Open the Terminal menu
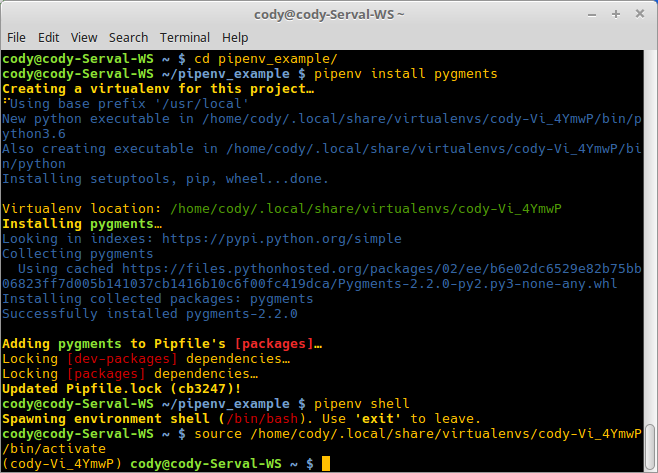The width and height of the screenshot is (658, 473). (x=185, y=38)
